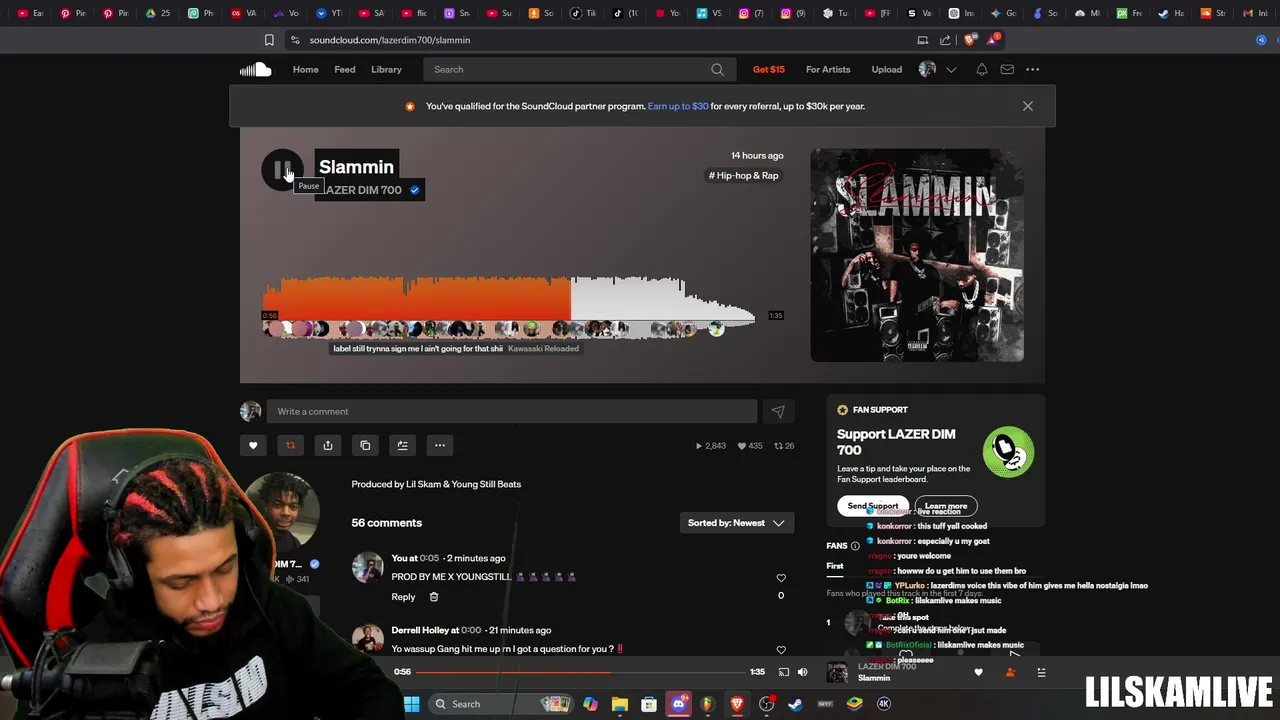
Task: Dismiss the partner program banner
Action: pos(1028,106)
